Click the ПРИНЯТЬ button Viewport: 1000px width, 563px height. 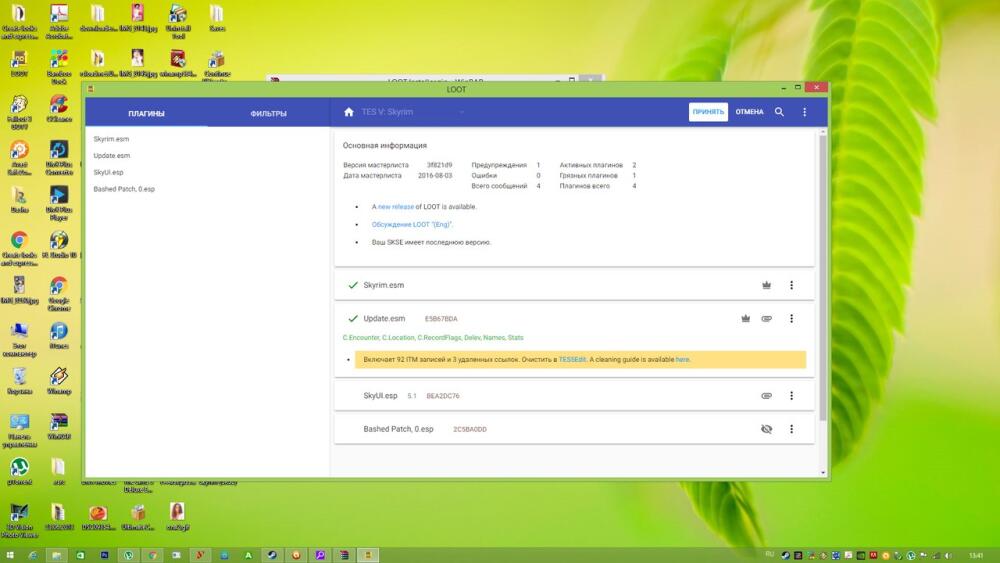pyautogui.click(x=708, y=112)
